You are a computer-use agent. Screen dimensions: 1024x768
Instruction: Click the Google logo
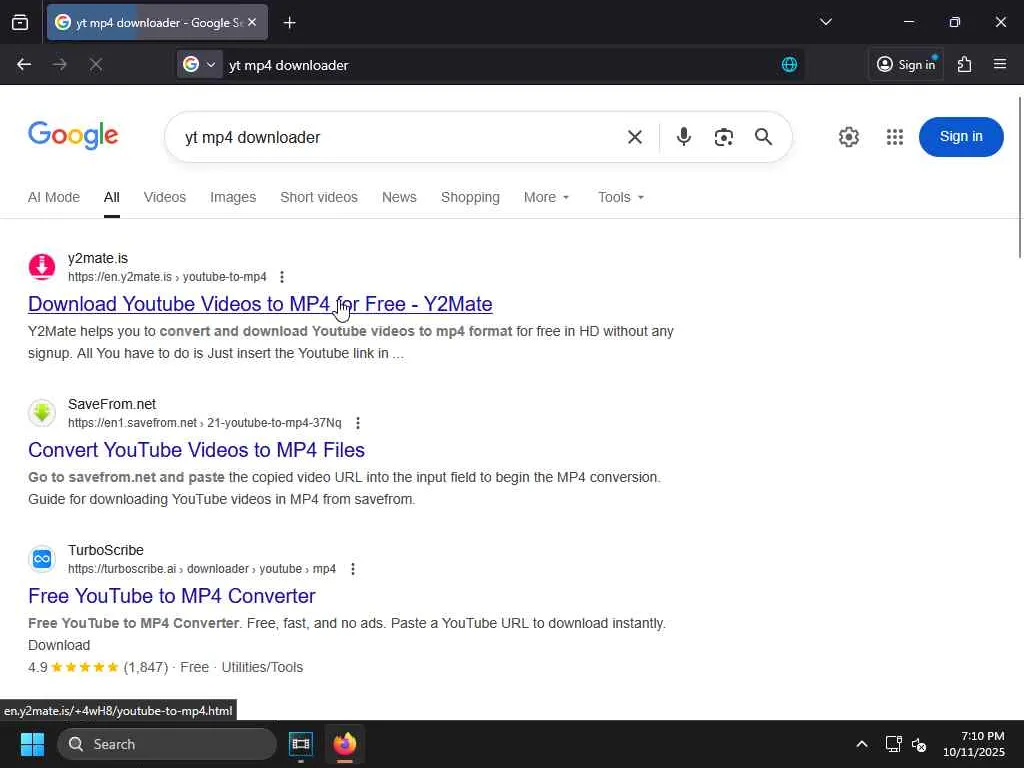coord(73,135)
